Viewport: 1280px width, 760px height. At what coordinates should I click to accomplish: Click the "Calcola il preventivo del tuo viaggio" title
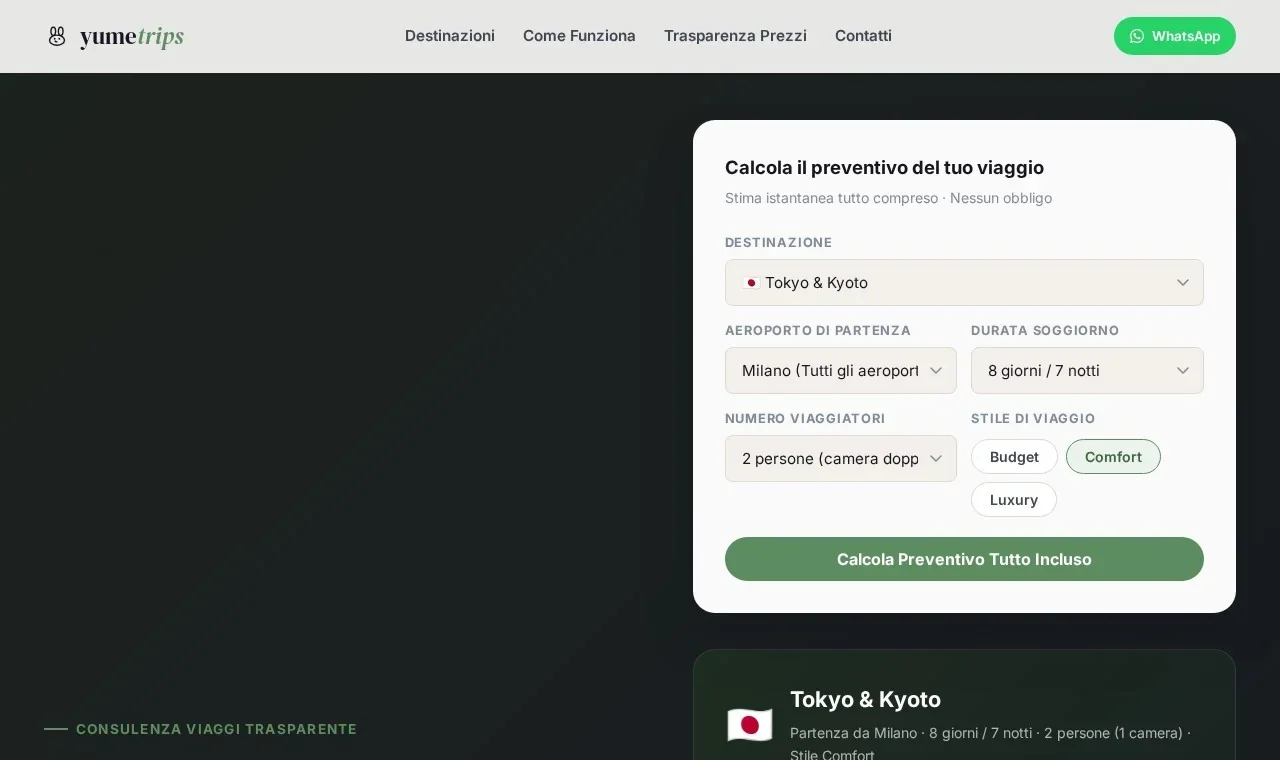884,168
